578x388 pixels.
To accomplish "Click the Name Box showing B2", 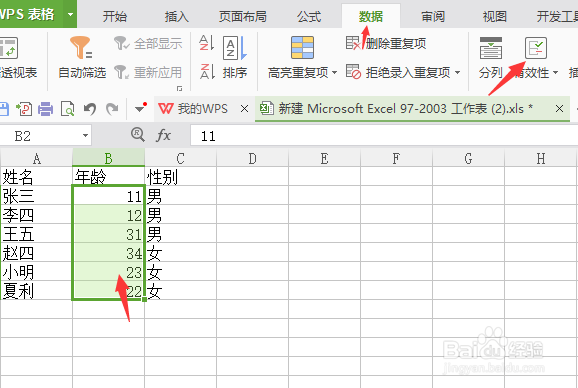I will coord(40,136).
